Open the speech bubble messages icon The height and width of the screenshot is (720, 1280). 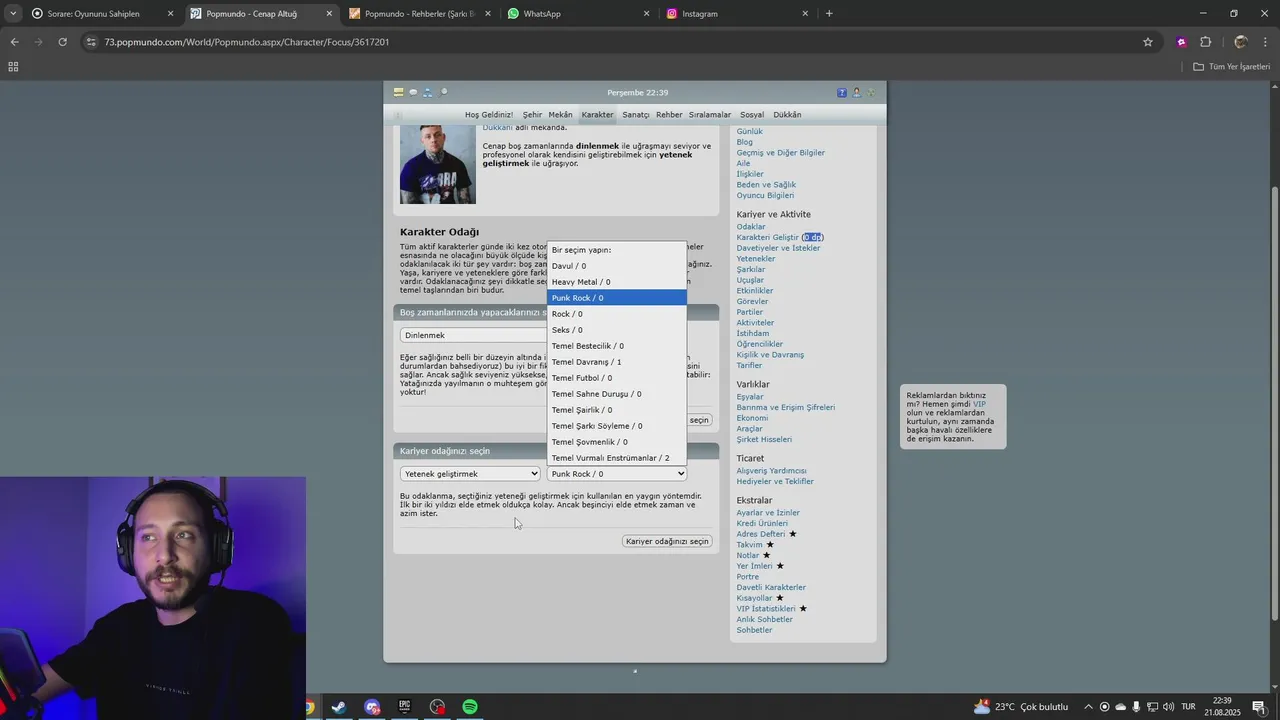pos(413,92)
